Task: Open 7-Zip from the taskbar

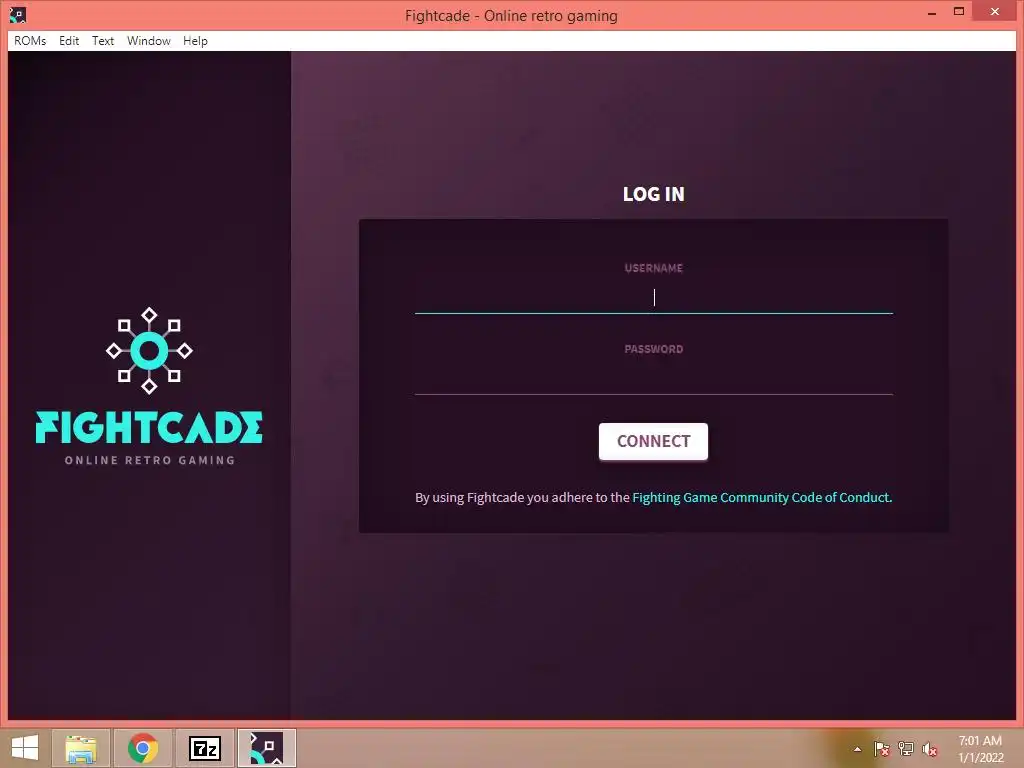Action: tap(204, 748)
